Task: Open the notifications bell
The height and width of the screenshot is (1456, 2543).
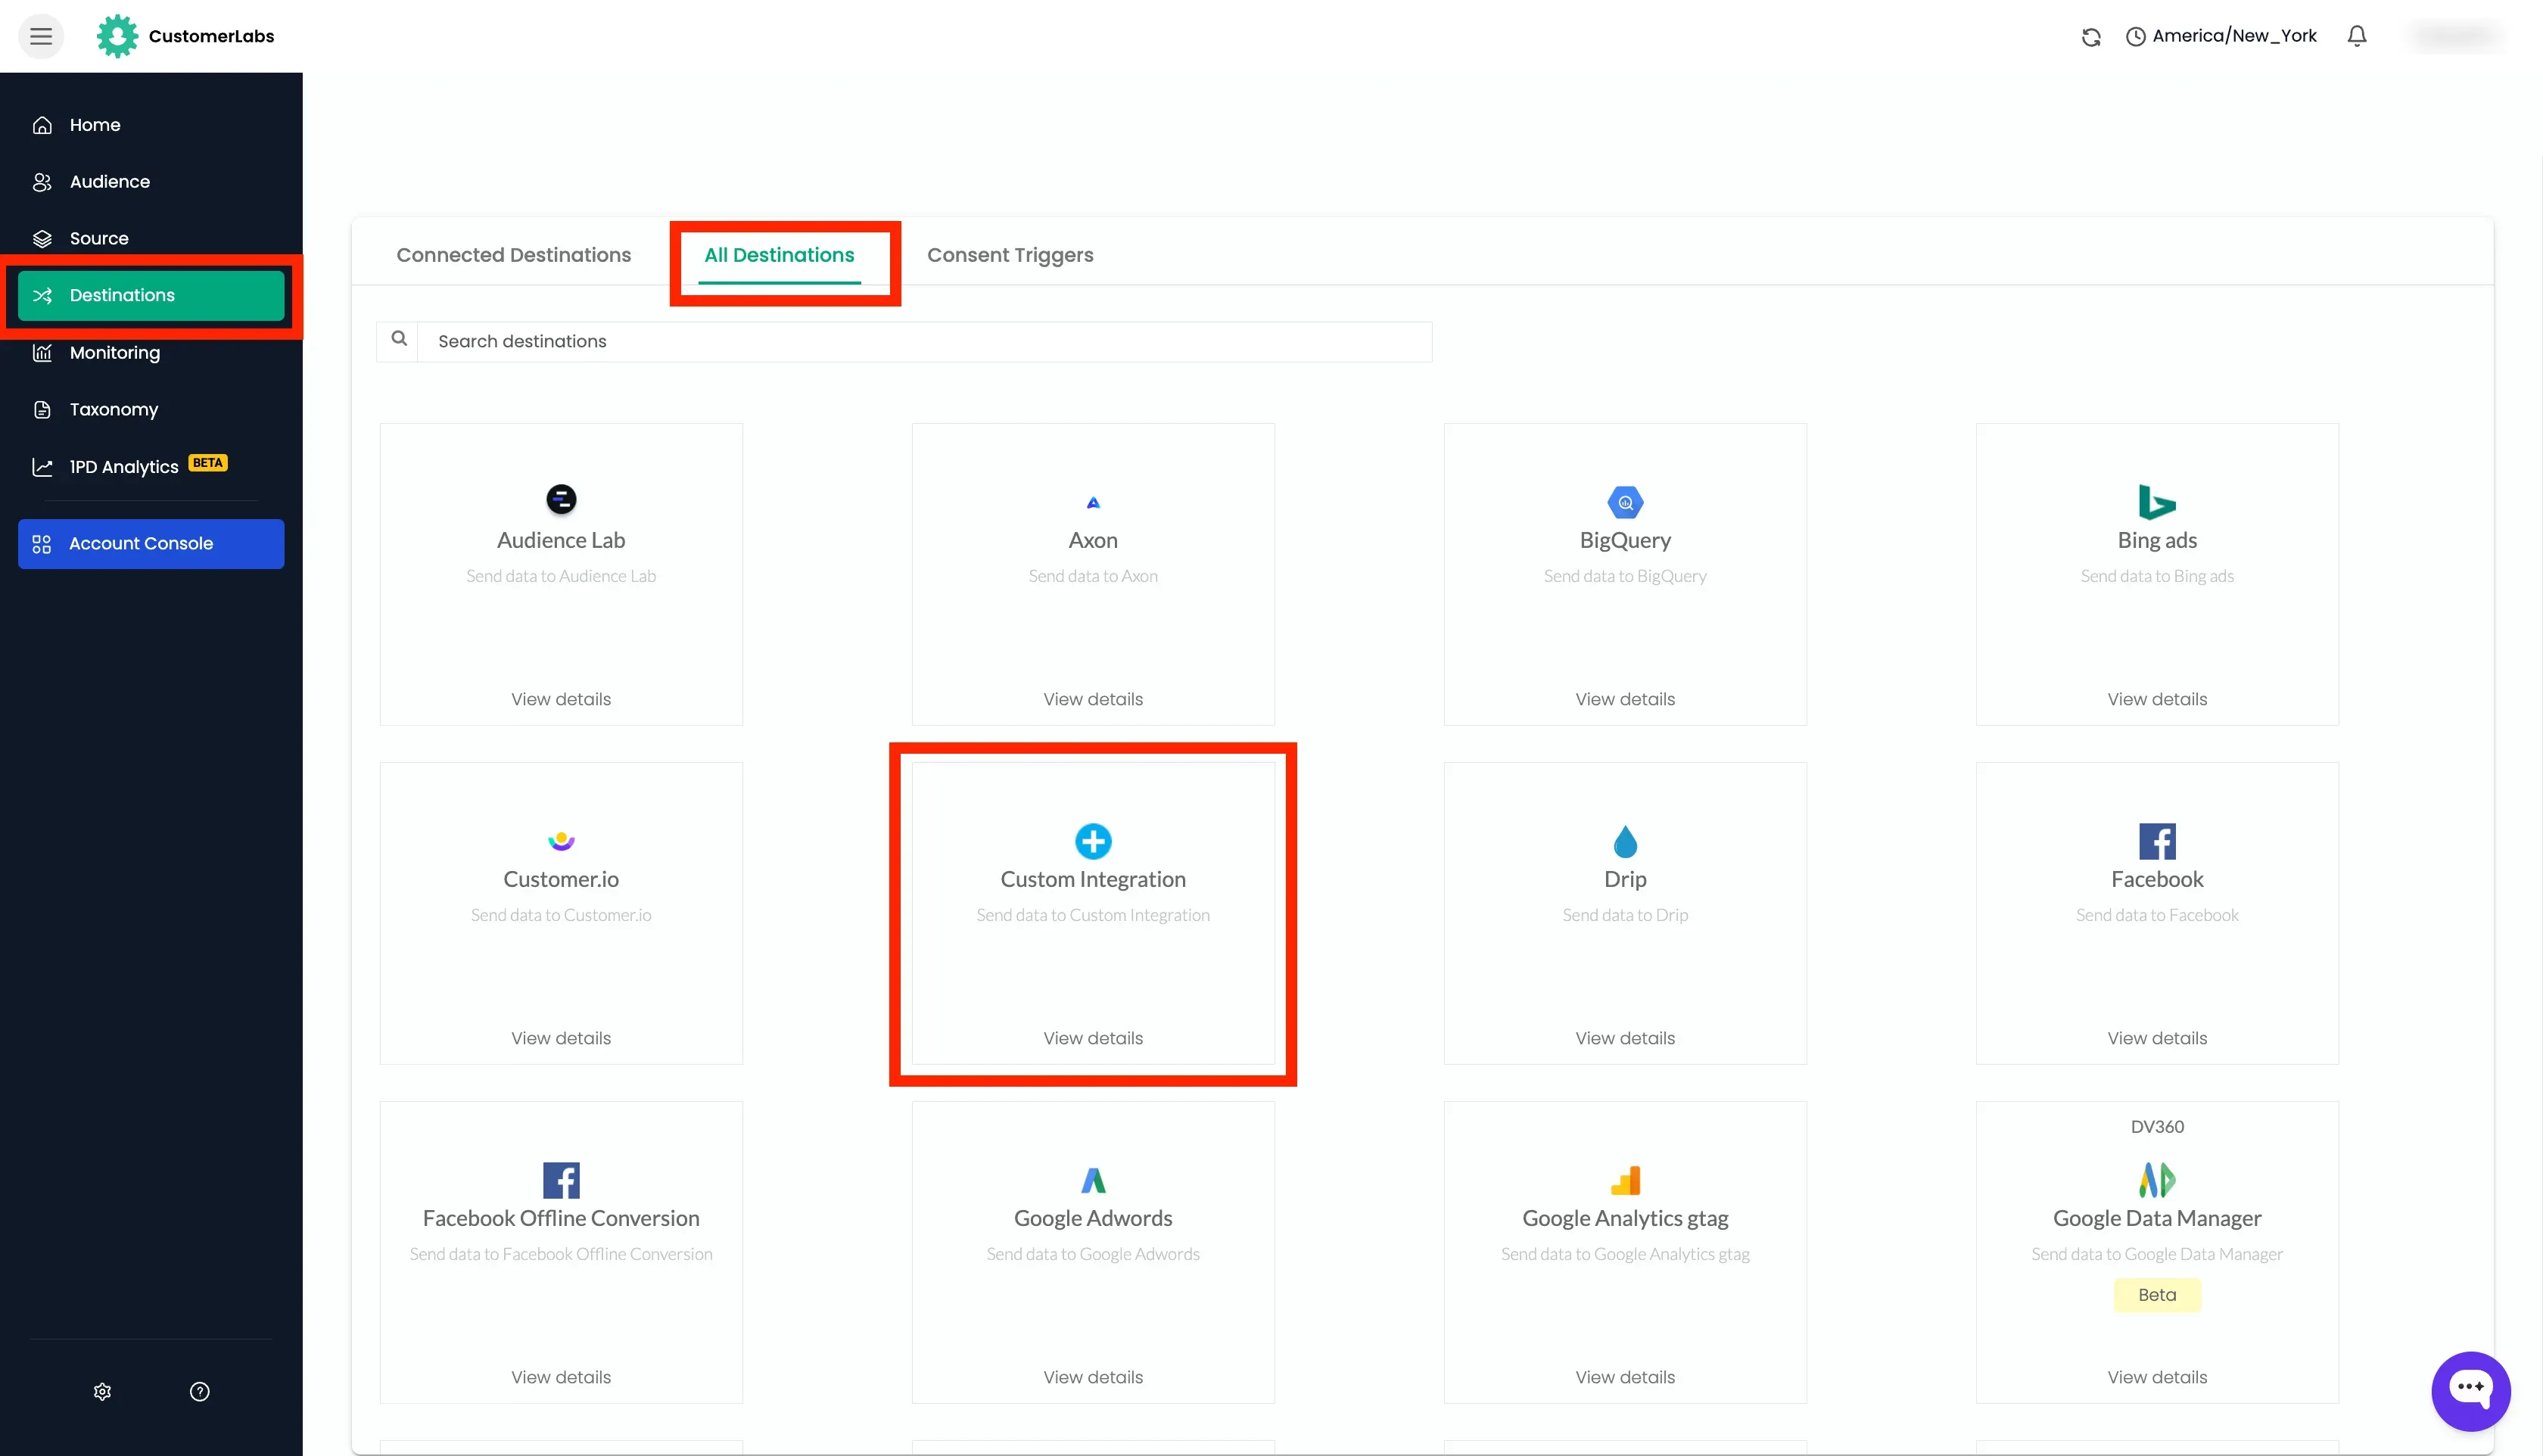Action: (x=2356, y=36)
